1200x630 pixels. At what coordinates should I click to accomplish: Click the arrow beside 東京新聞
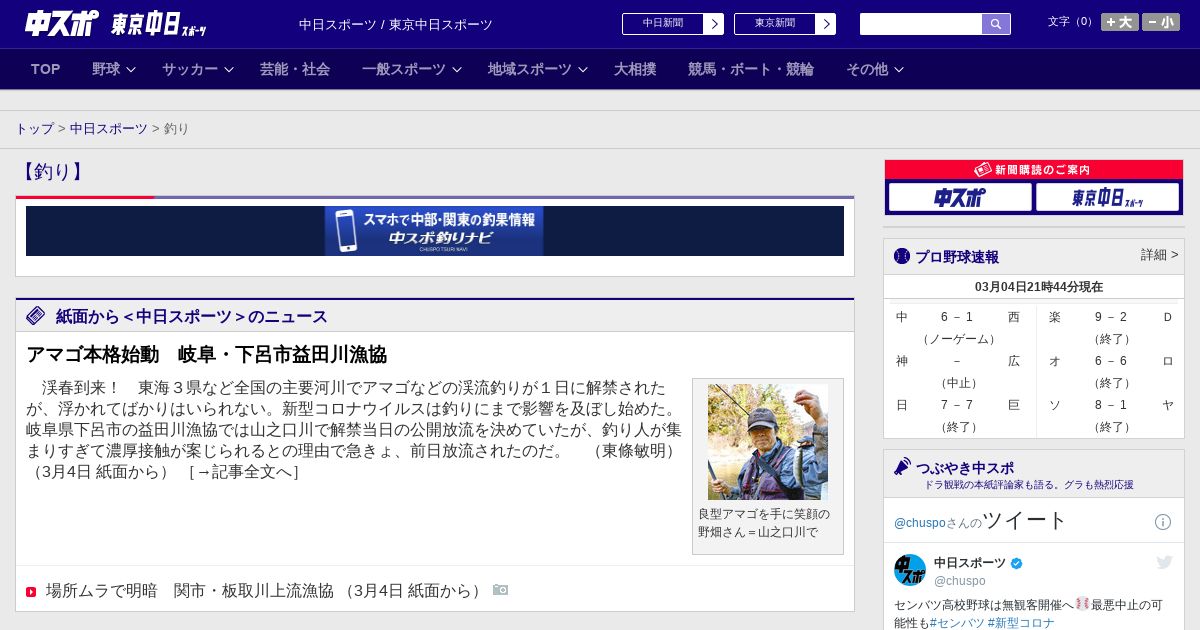click(826, 24)
